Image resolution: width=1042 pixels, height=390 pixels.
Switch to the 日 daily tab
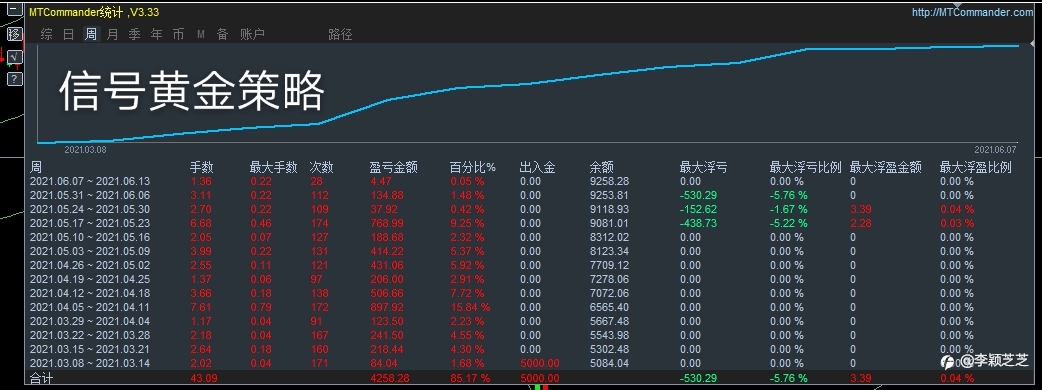pos(68,35)
